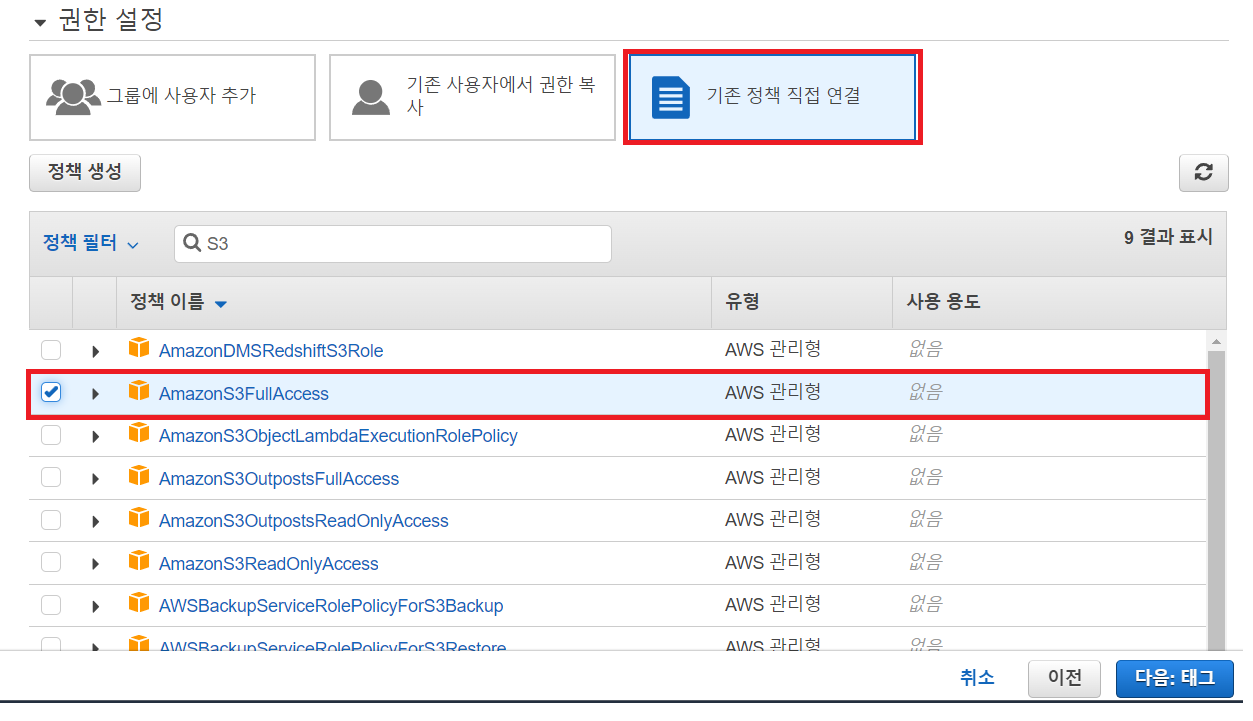Click the 정책 생성 button
Image resolution: width=1253 pixels, height=721 pixels.
click(x=85, y=172)
